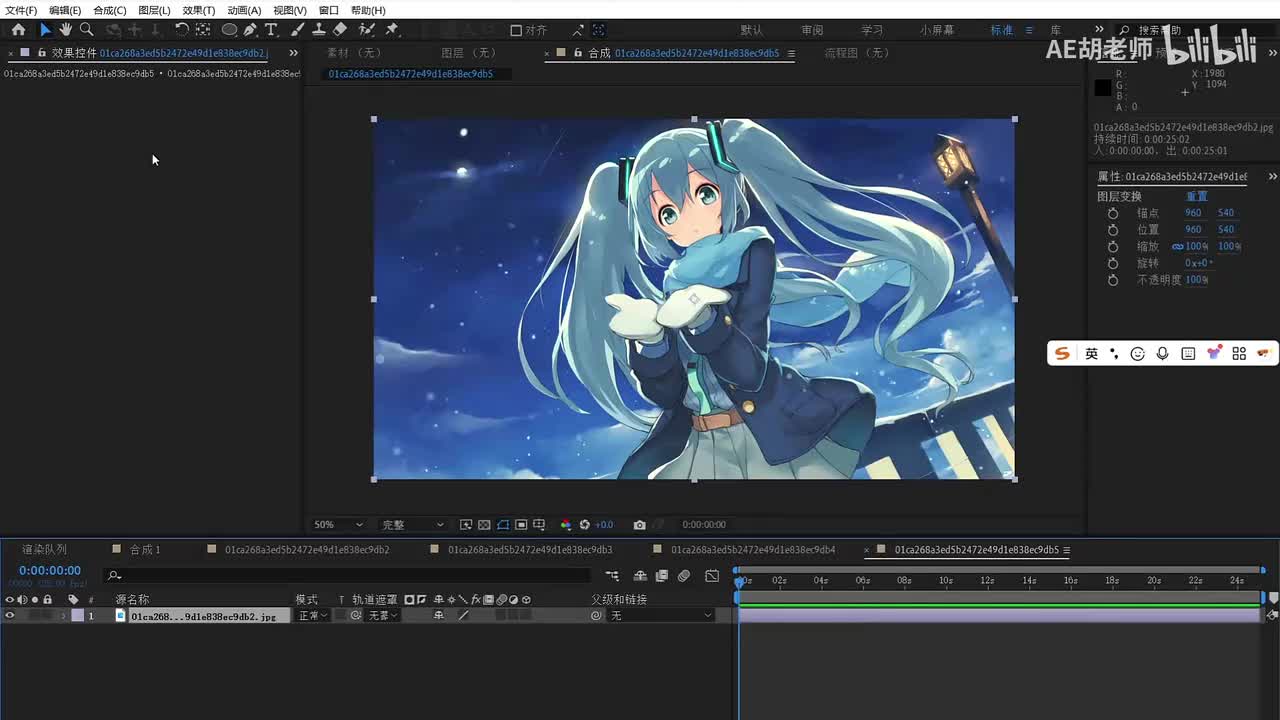Expand the workspace overflow chevrons
Screen dimensions: 1280x720
(x=1099, y=30)
